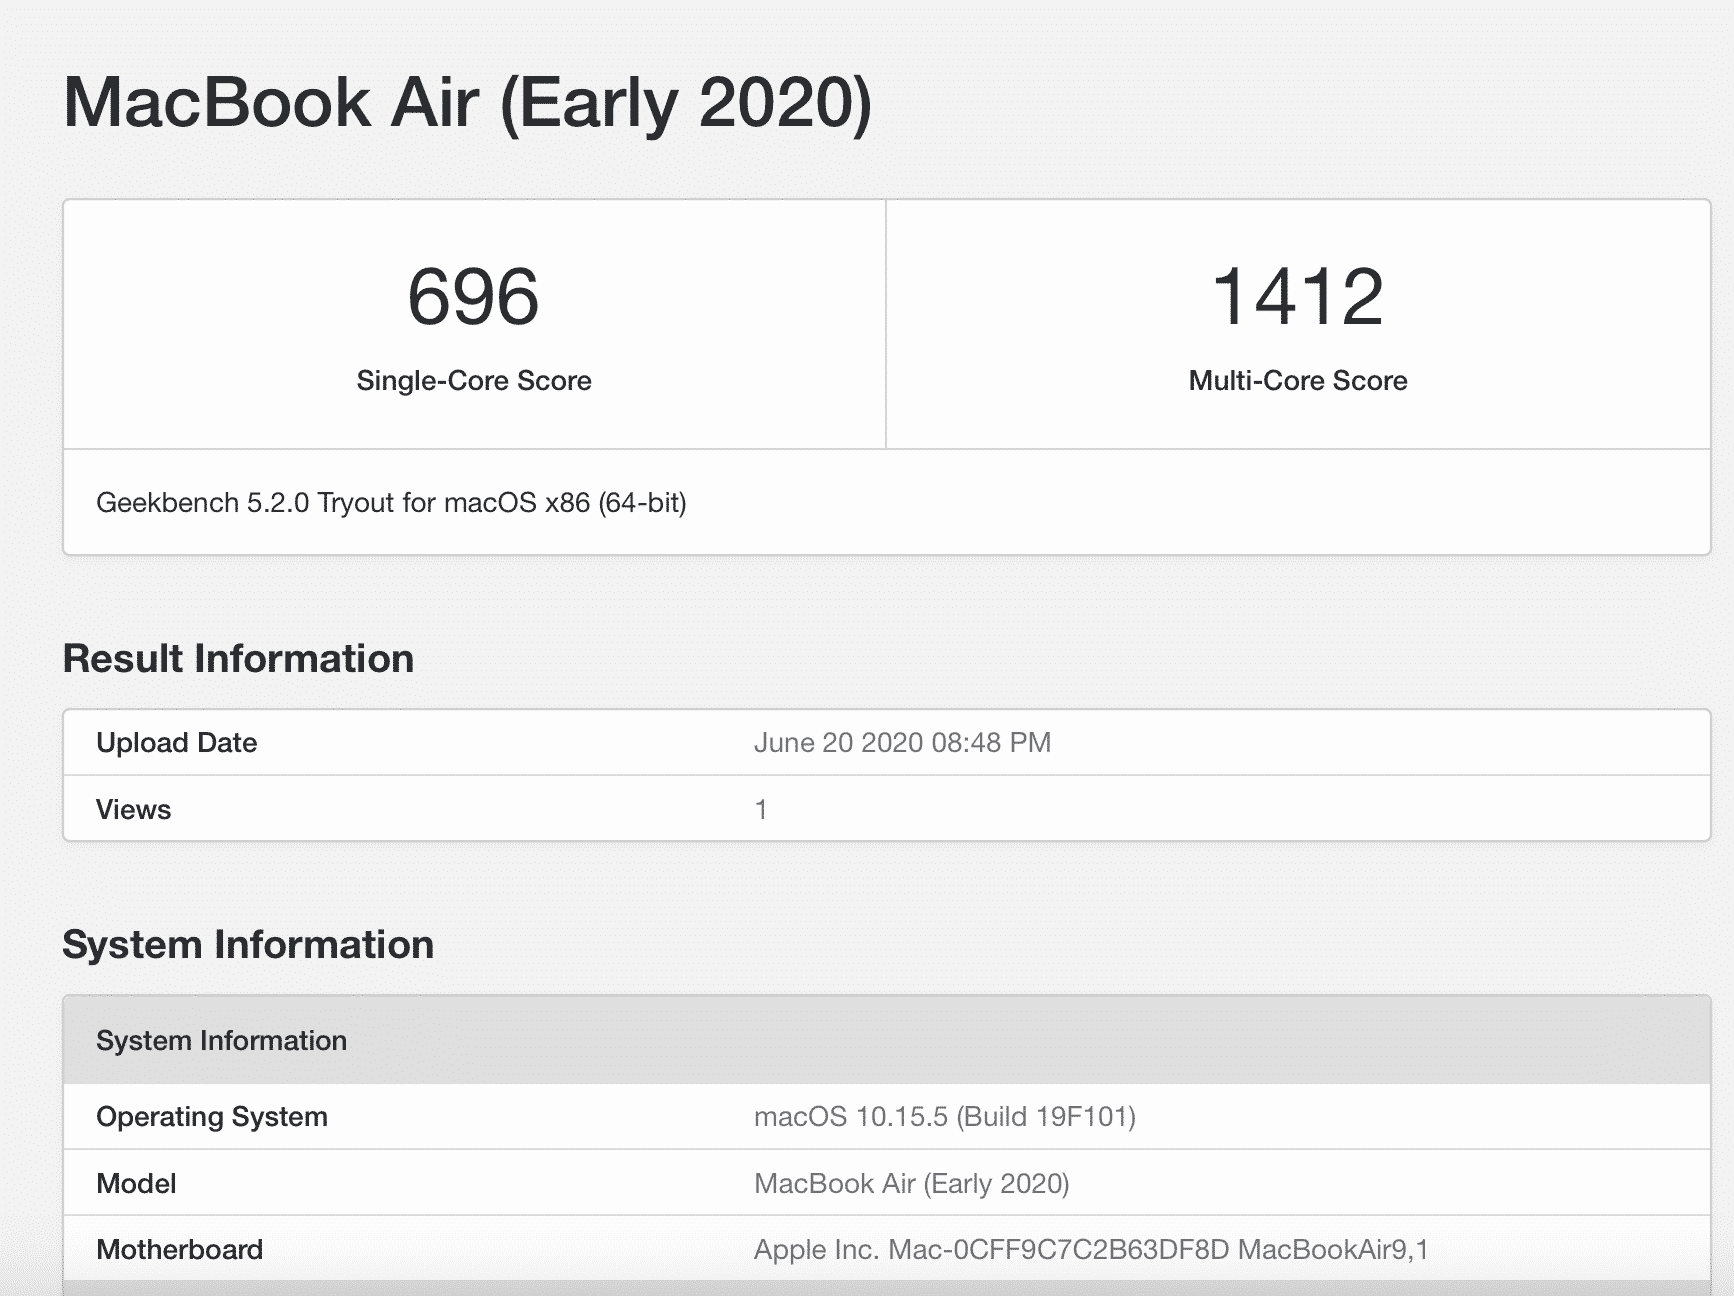Select the Model row label
Viewport: 1734px width, 1296px height.
point(136,1182)
